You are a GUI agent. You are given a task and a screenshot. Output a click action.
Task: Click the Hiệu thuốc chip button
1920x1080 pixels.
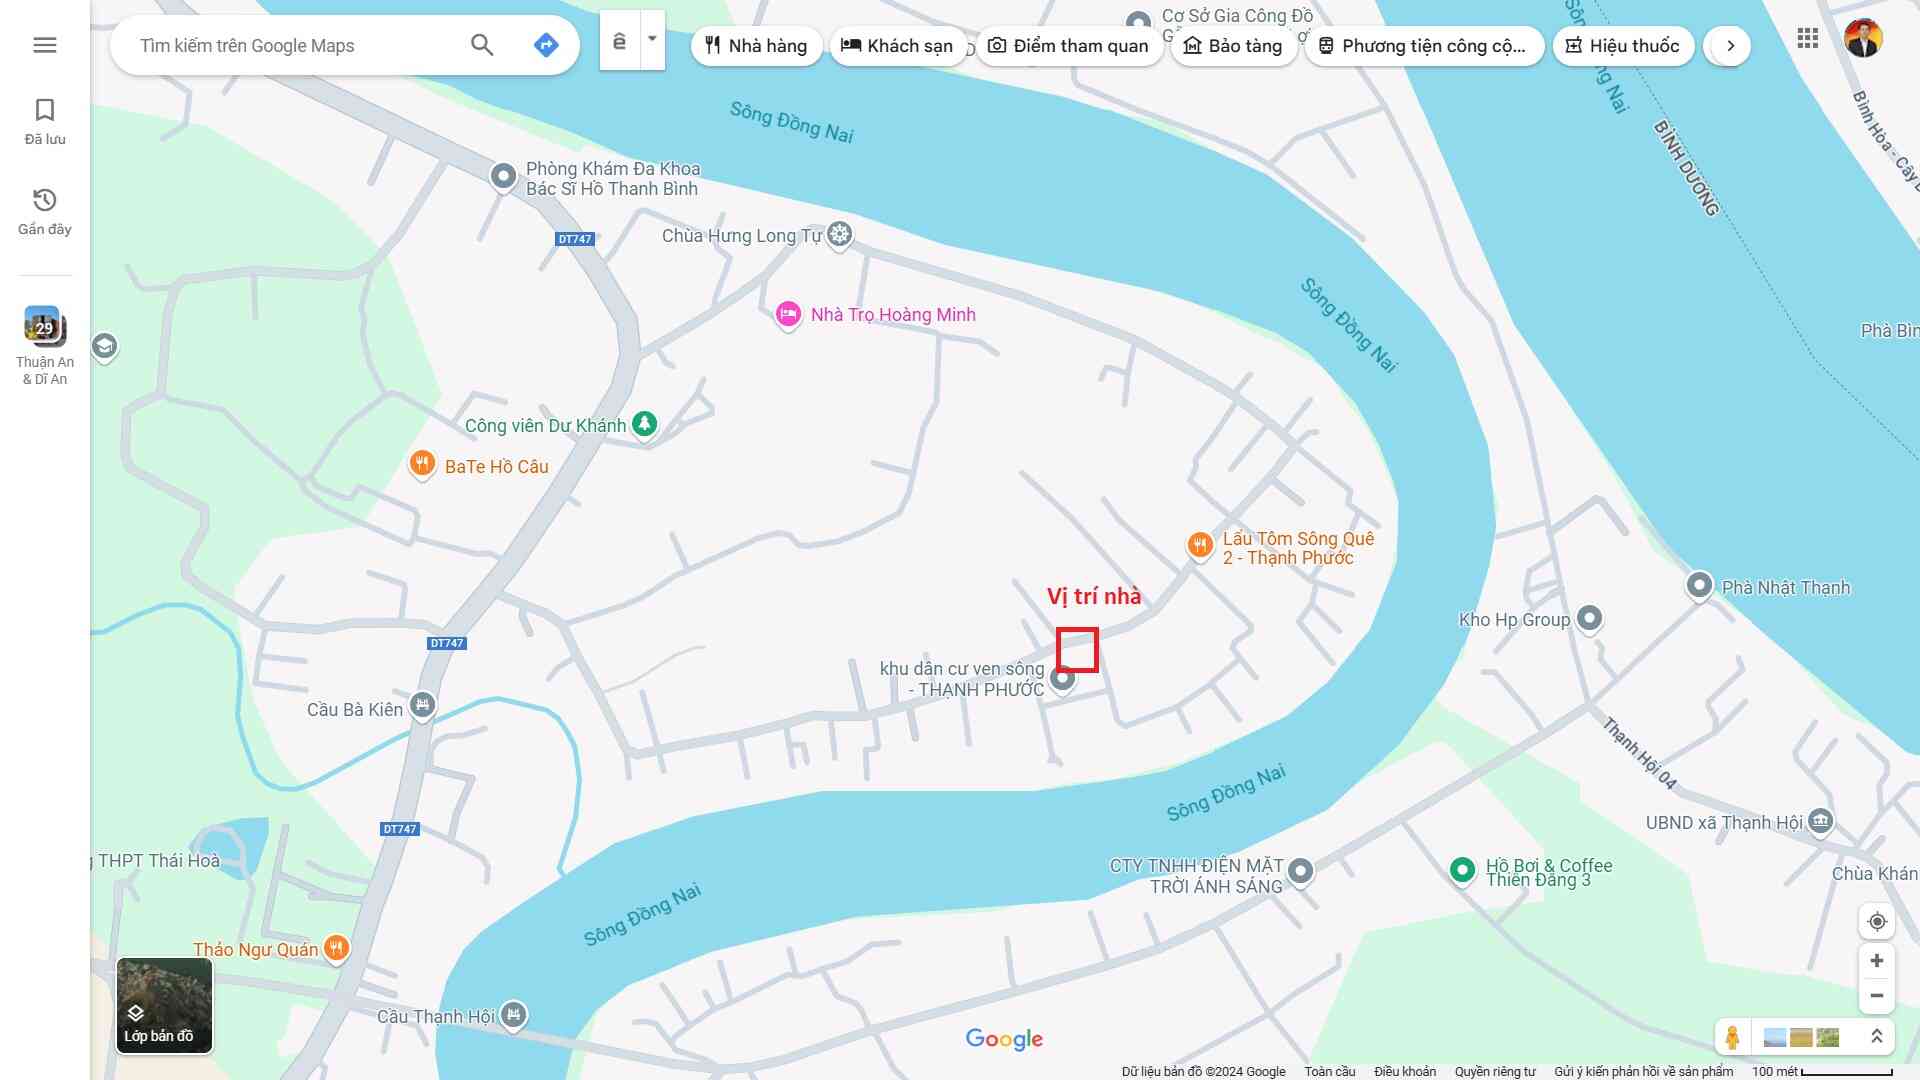[x=1622, y=46]
